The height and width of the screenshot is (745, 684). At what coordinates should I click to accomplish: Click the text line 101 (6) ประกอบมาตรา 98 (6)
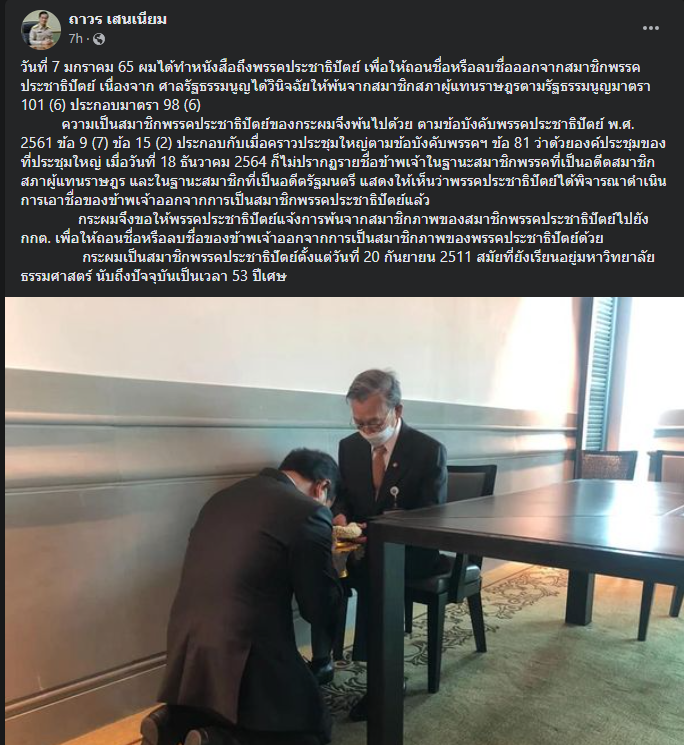[111, 105]
